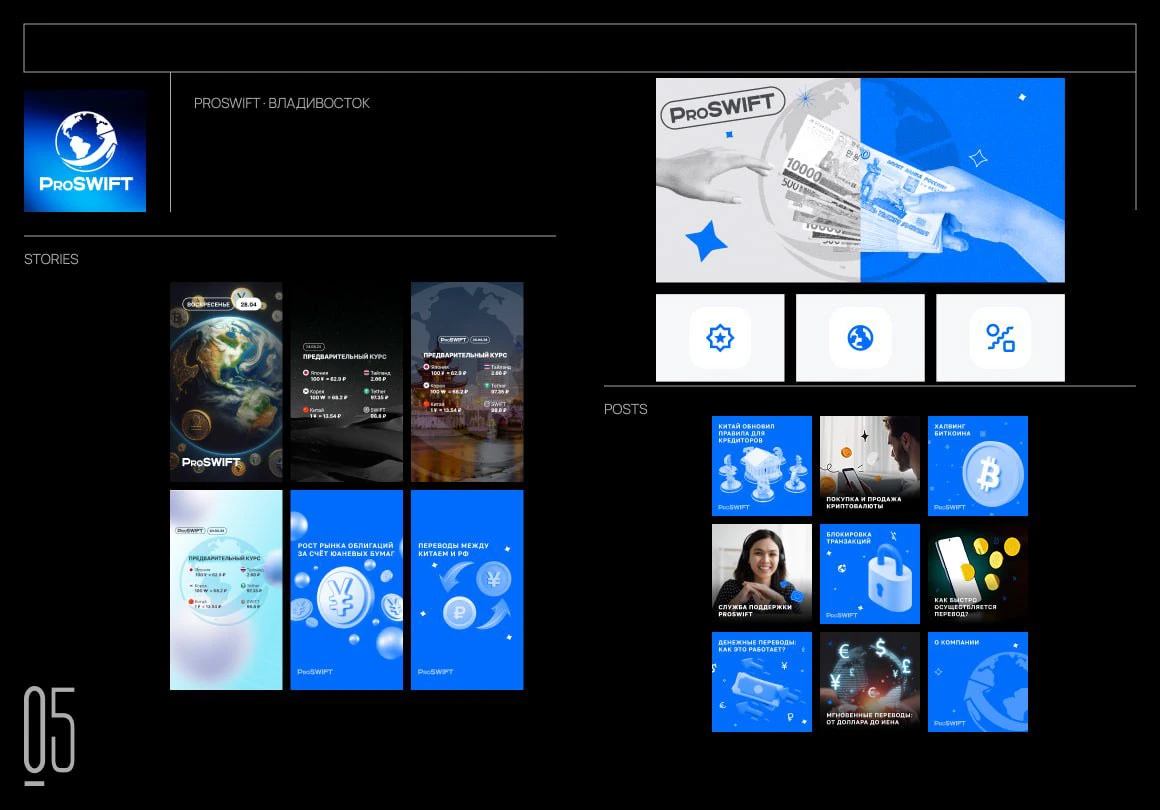The image size is (1160, 810).
Task: Select the Служба поддержки ProSWIFT post
Action: coord(761,573)
